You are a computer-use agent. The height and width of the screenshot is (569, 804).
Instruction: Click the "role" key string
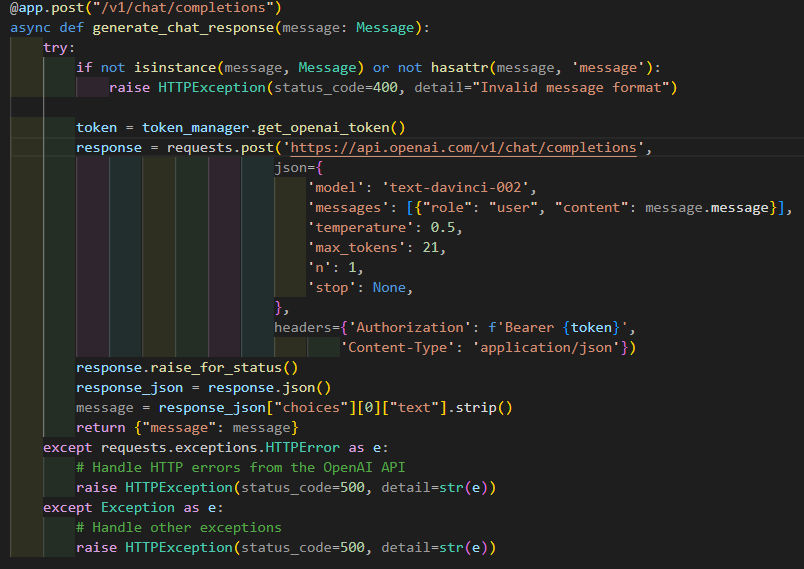(x=447, y=208)
